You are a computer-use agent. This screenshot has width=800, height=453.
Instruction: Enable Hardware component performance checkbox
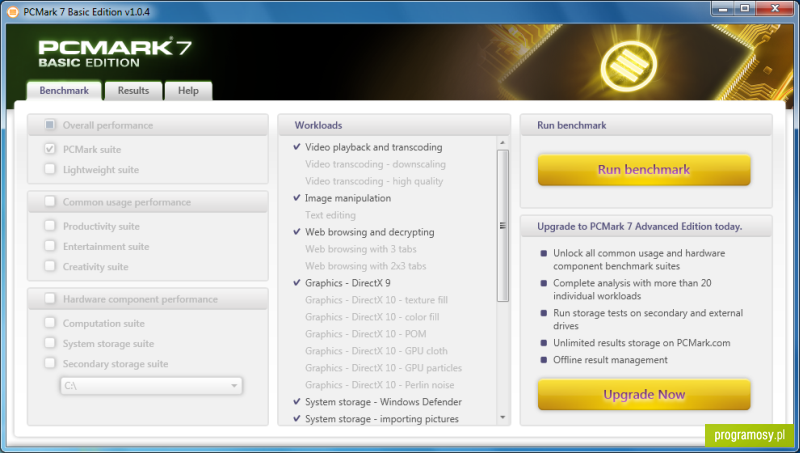pyautogui.click(x=49, y=298)
